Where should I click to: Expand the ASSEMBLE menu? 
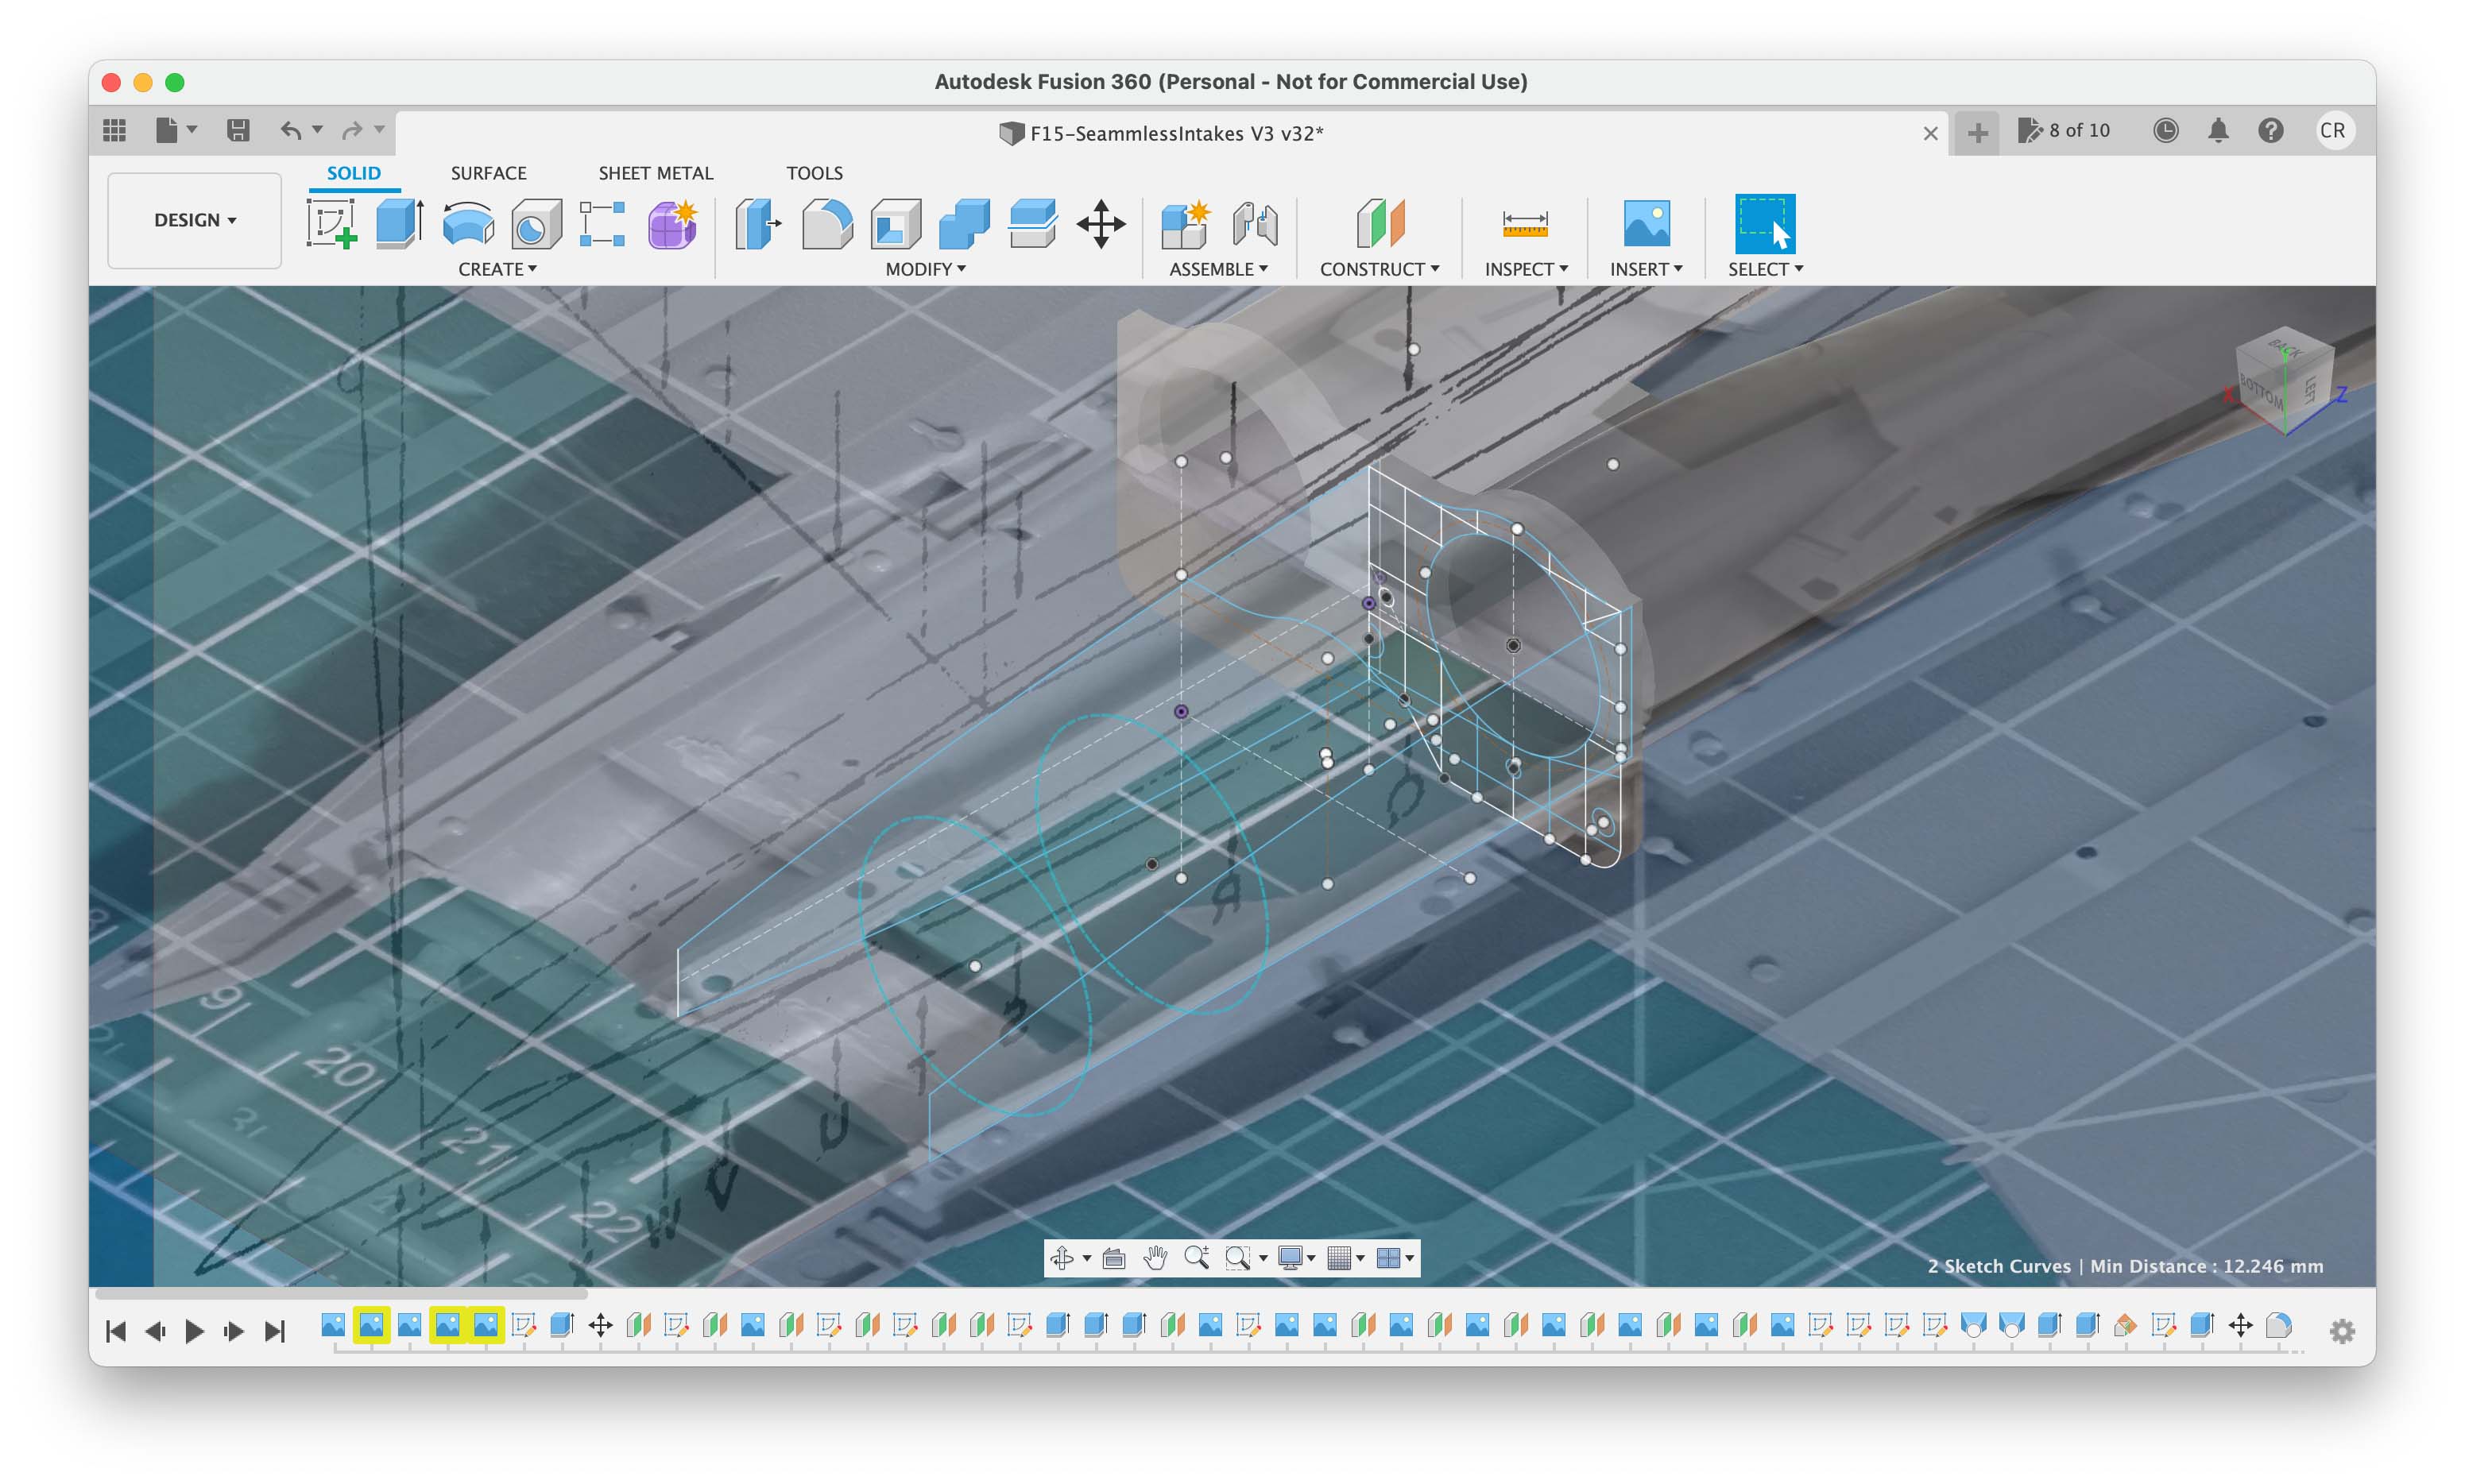[x=1218, y=269]
